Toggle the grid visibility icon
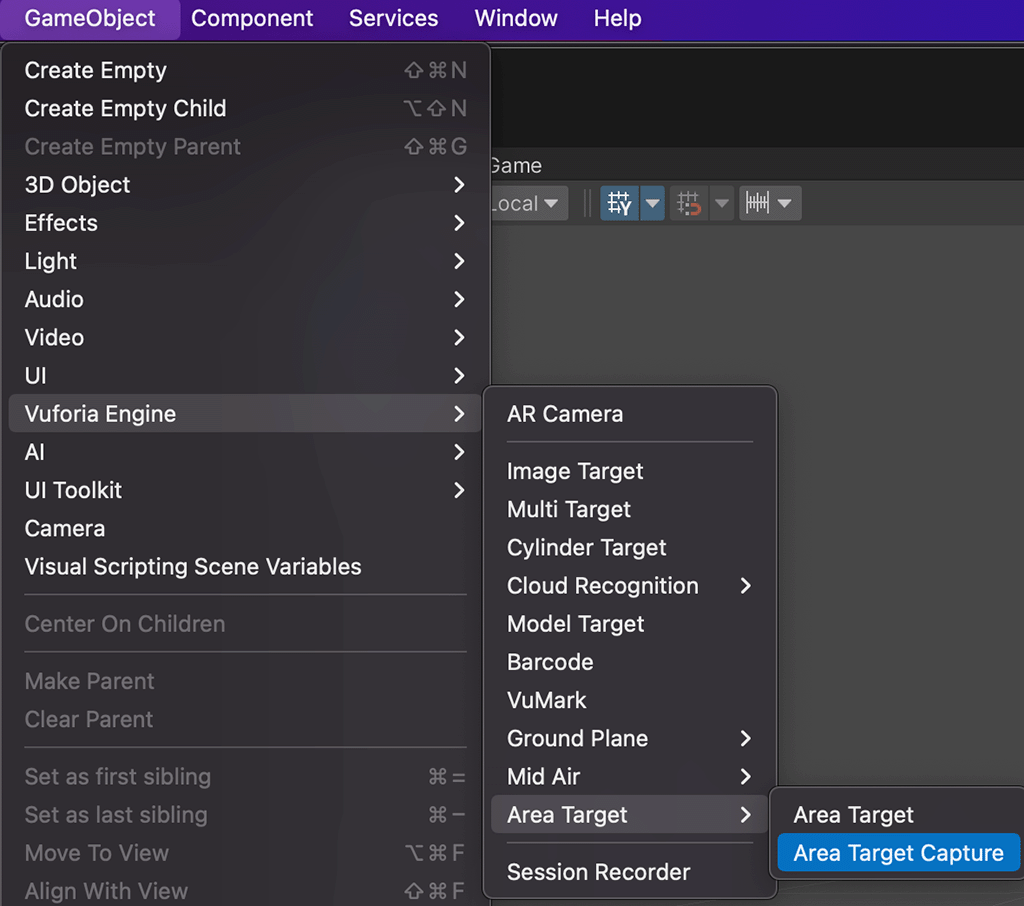 point(619,203)
